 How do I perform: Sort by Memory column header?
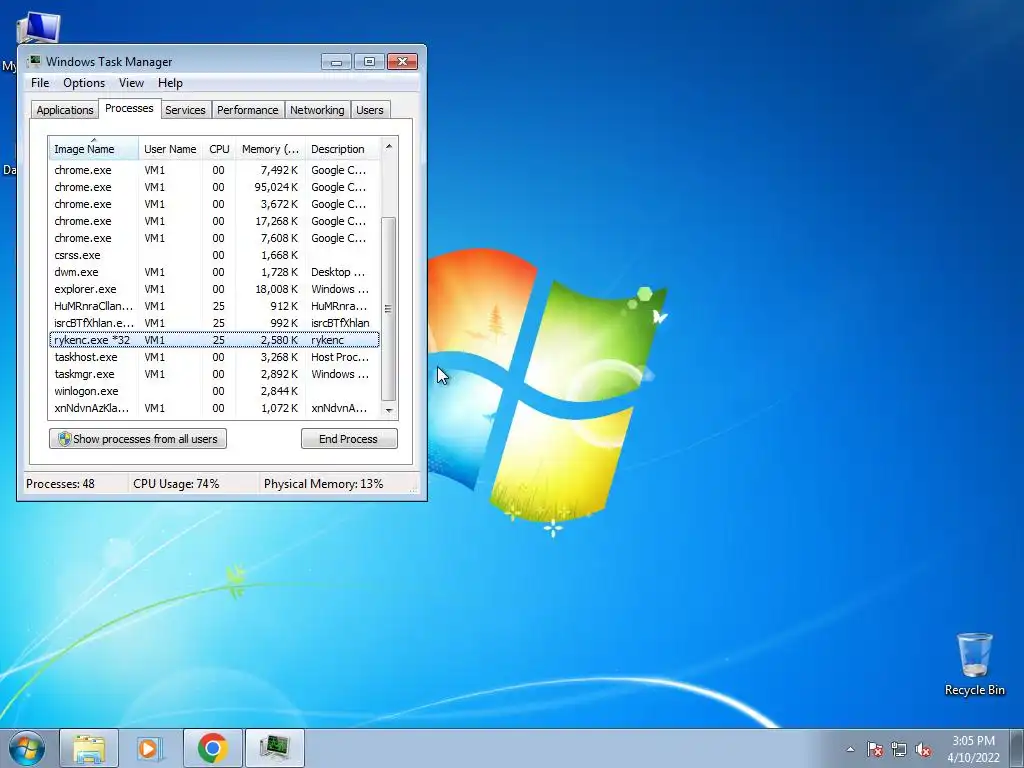(x=270, y=149)
